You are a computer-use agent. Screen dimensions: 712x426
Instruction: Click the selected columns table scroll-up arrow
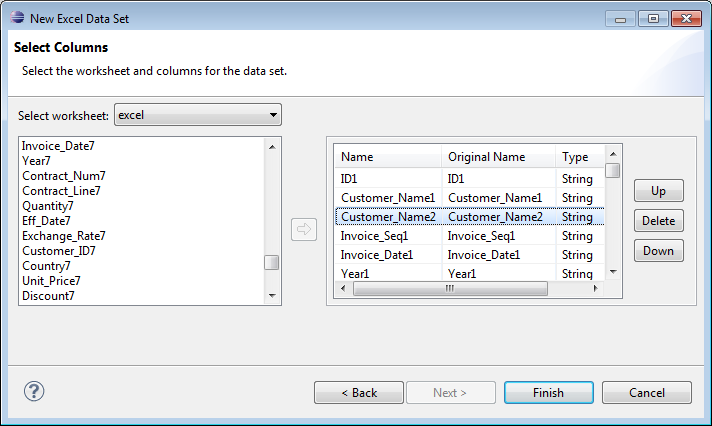click(x=613, y=154)
